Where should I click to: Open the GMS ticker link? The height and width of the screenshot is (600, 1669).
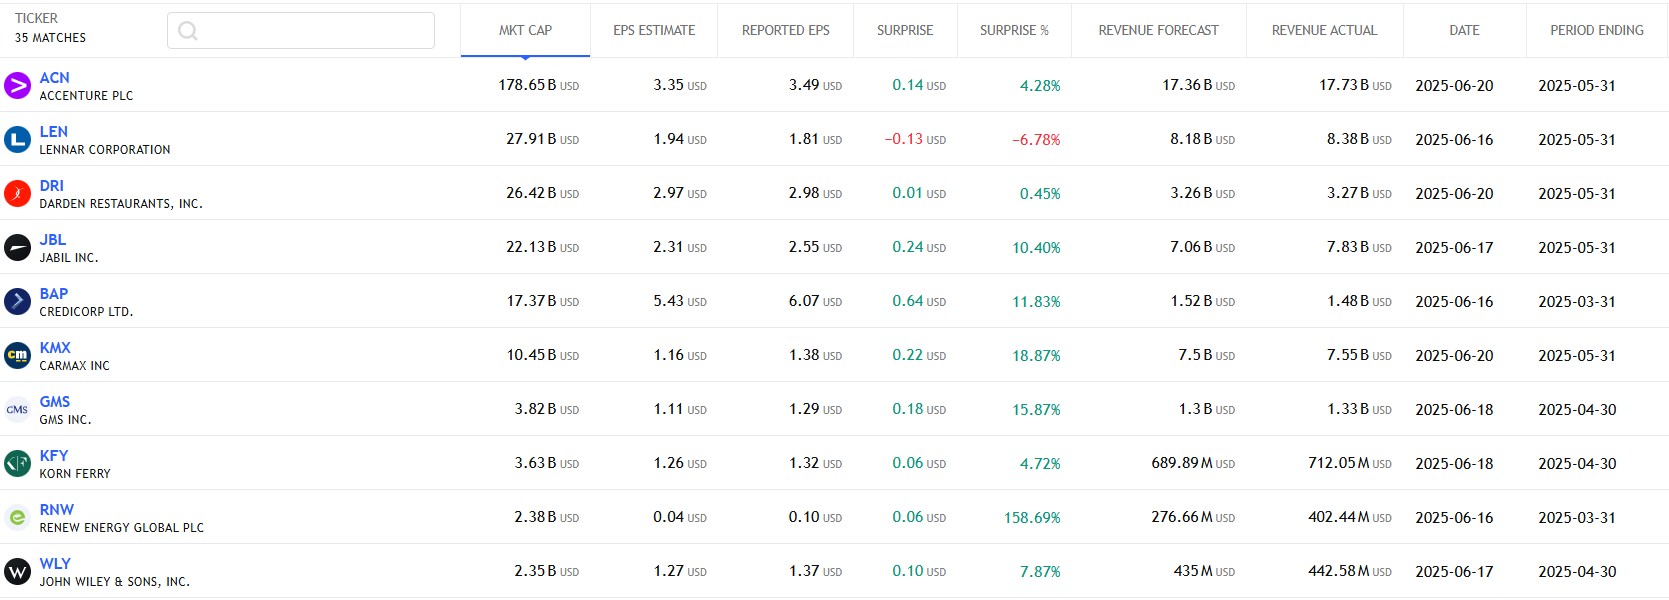55,402
